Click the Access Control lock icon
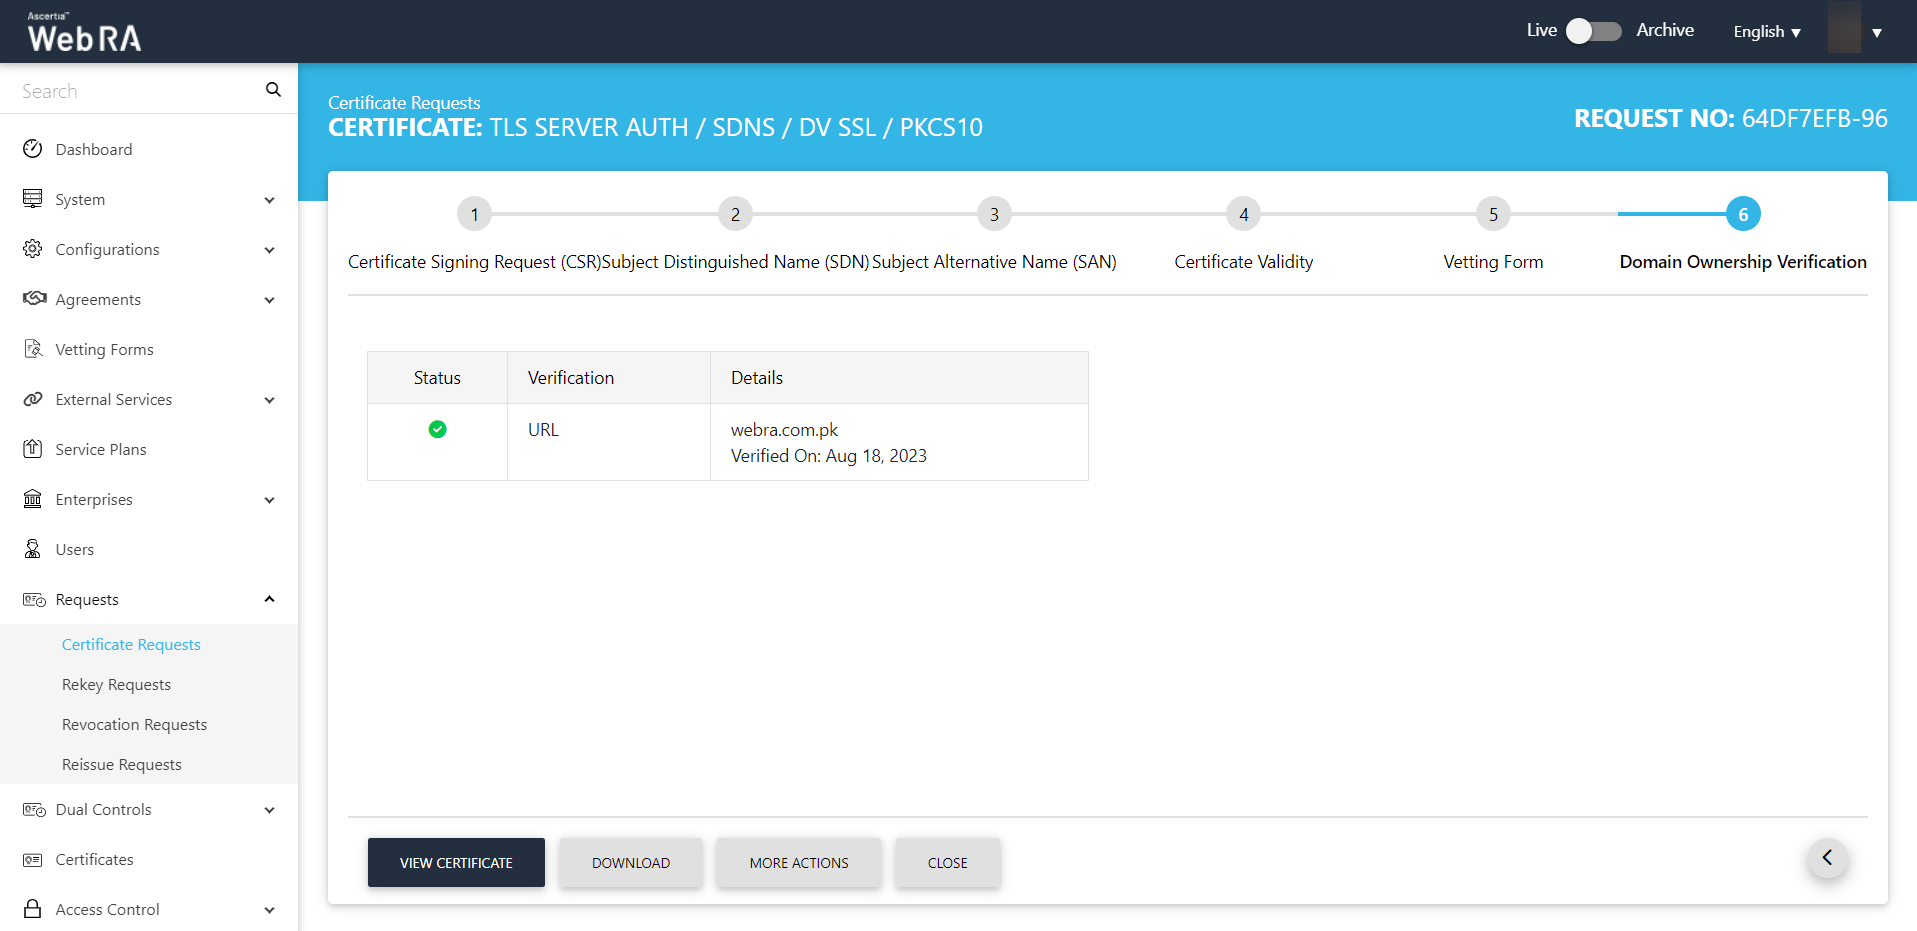This screenshot has height=931, width=1917. 33,909
